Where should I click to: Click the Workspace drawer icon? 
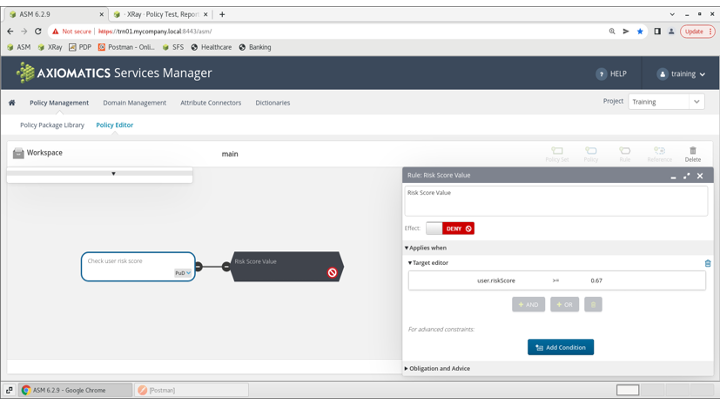pyautogui.click(x=18, y=153)
